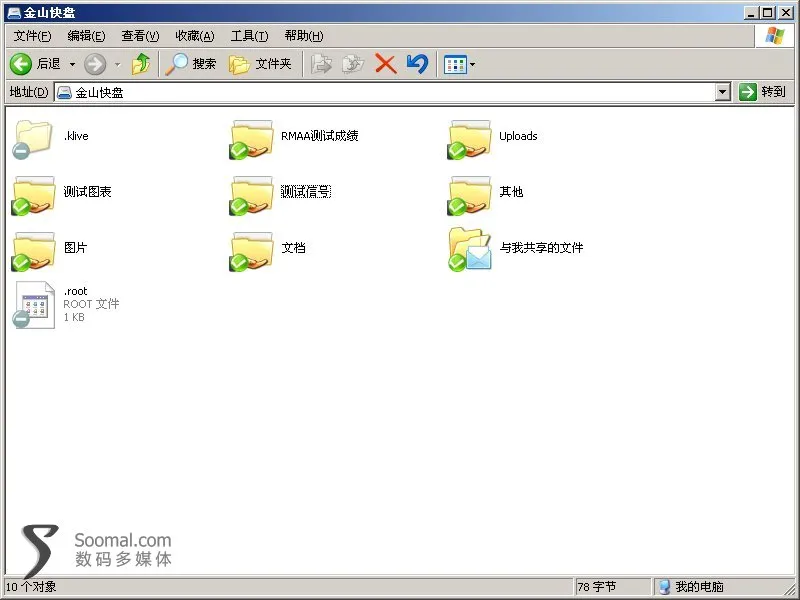Open the 文件(F) menu

32,36
